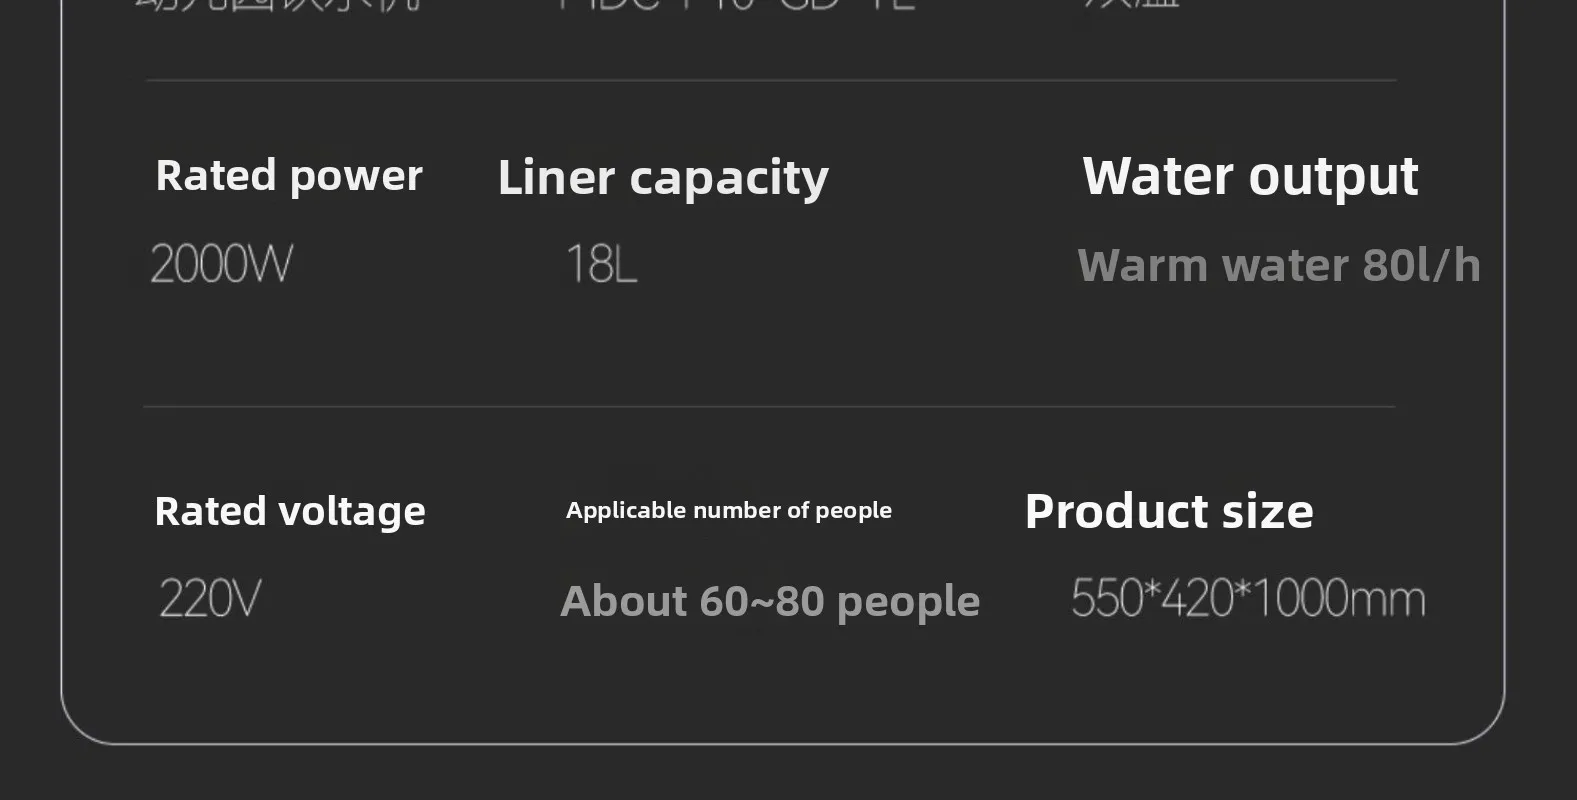Click the divider line above Rated voltage
The width and height of the screenshot is (1577, 800).
770,407
